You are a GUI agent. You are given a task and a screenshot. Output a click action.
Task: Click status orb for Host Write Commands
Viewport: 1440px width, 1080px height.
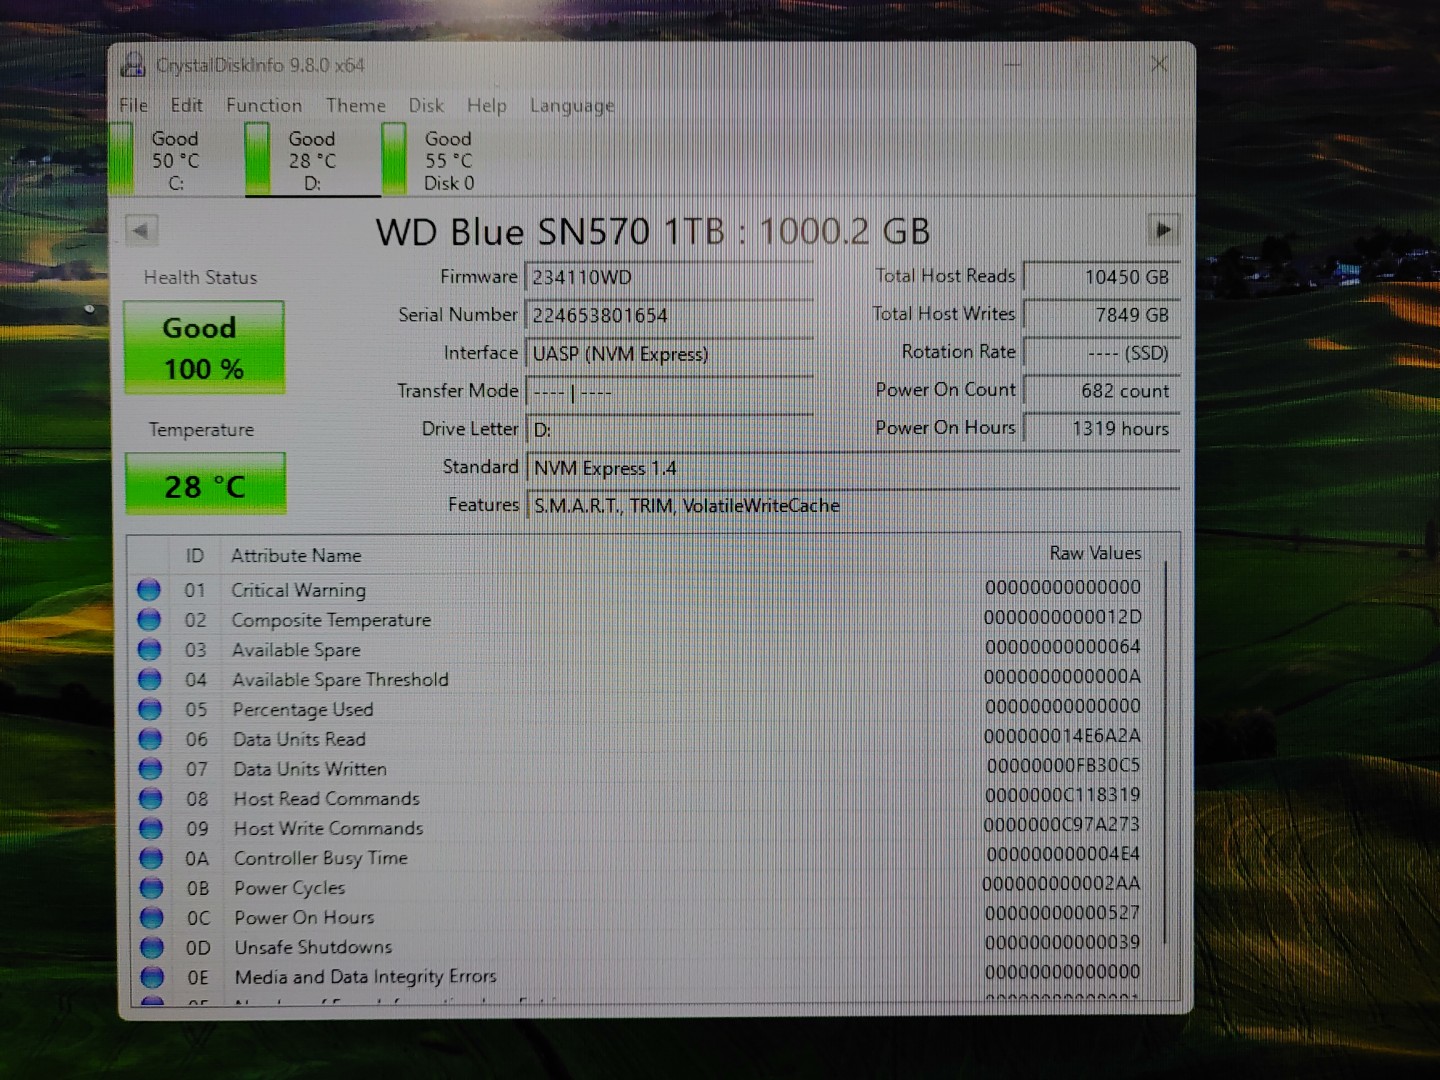(151, 828)
